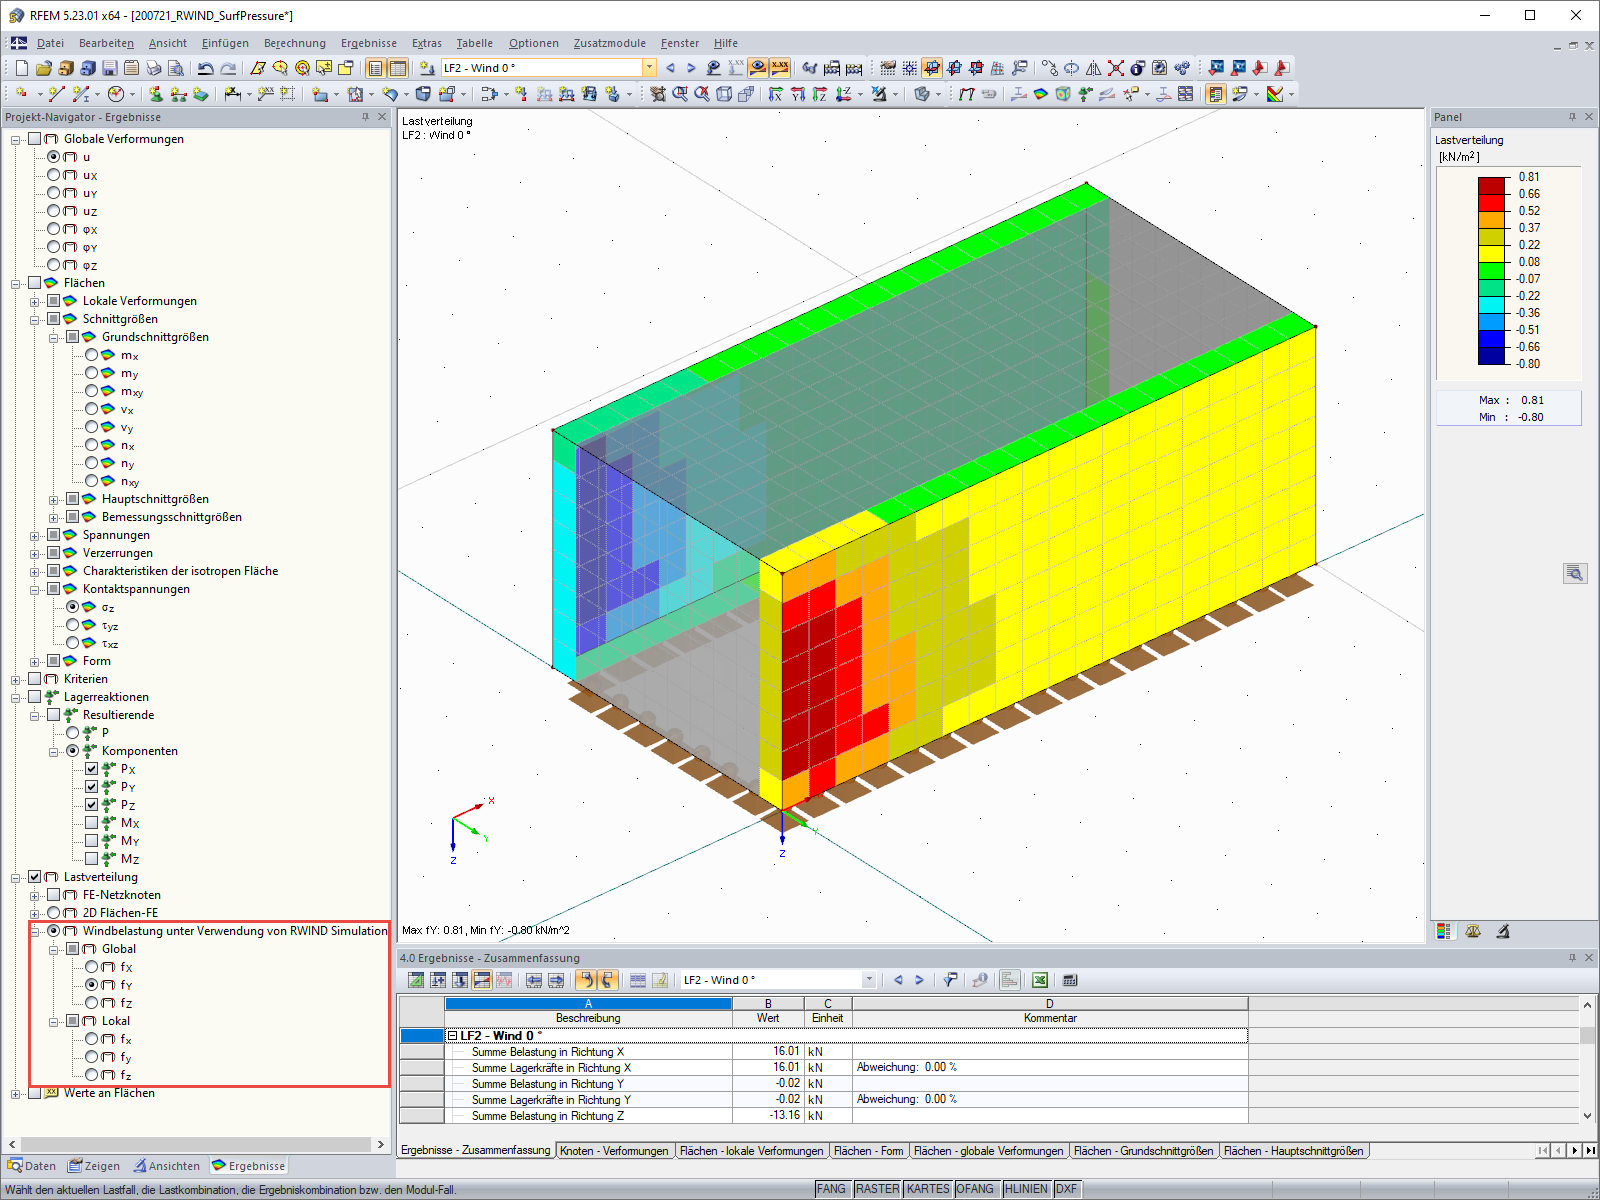Toggle the show results eye icon

758,68
